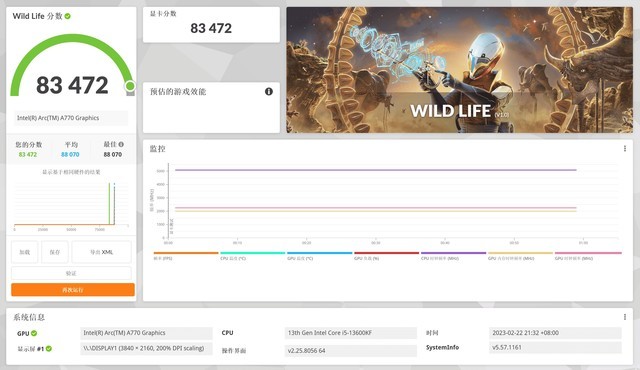Select the Intel Arc A770 Graphics GPU field

(147, 333)
